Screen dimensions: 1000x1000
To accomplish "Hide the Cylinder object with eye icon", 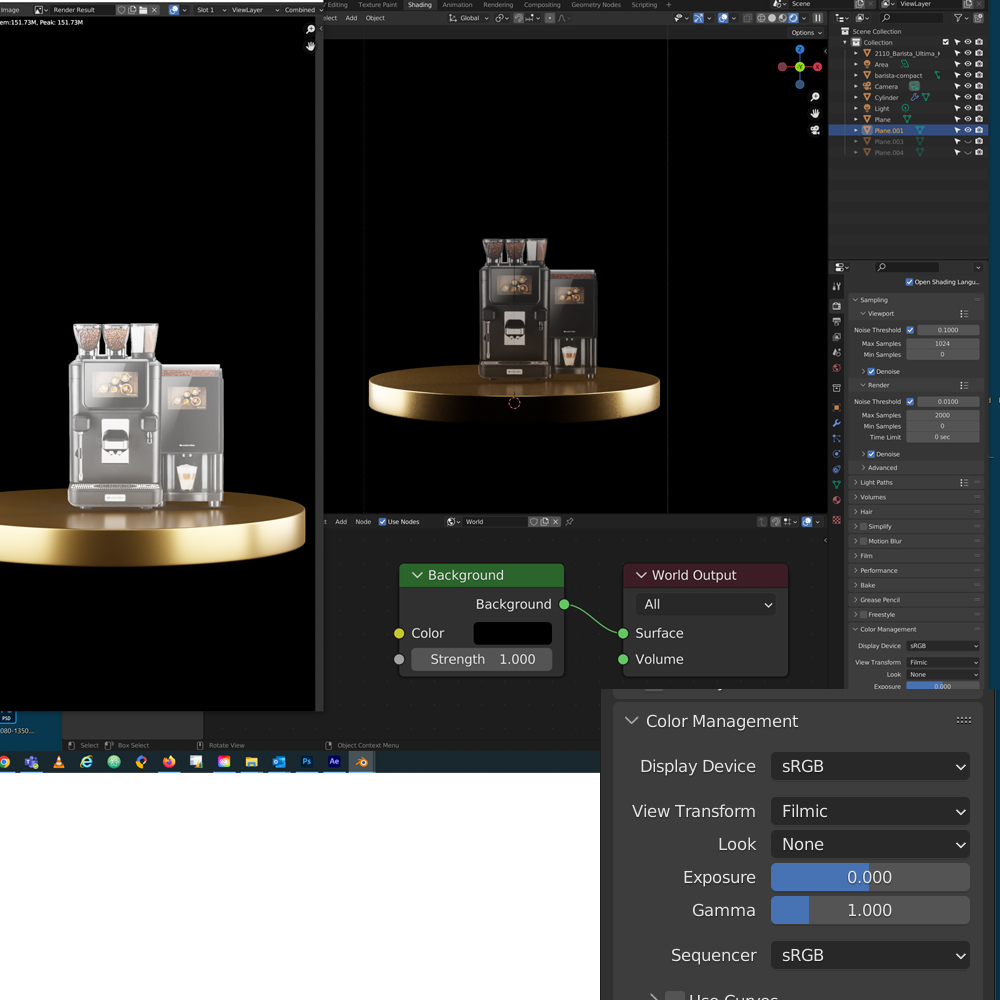I will pyautogui.click(x=967, y=97).
